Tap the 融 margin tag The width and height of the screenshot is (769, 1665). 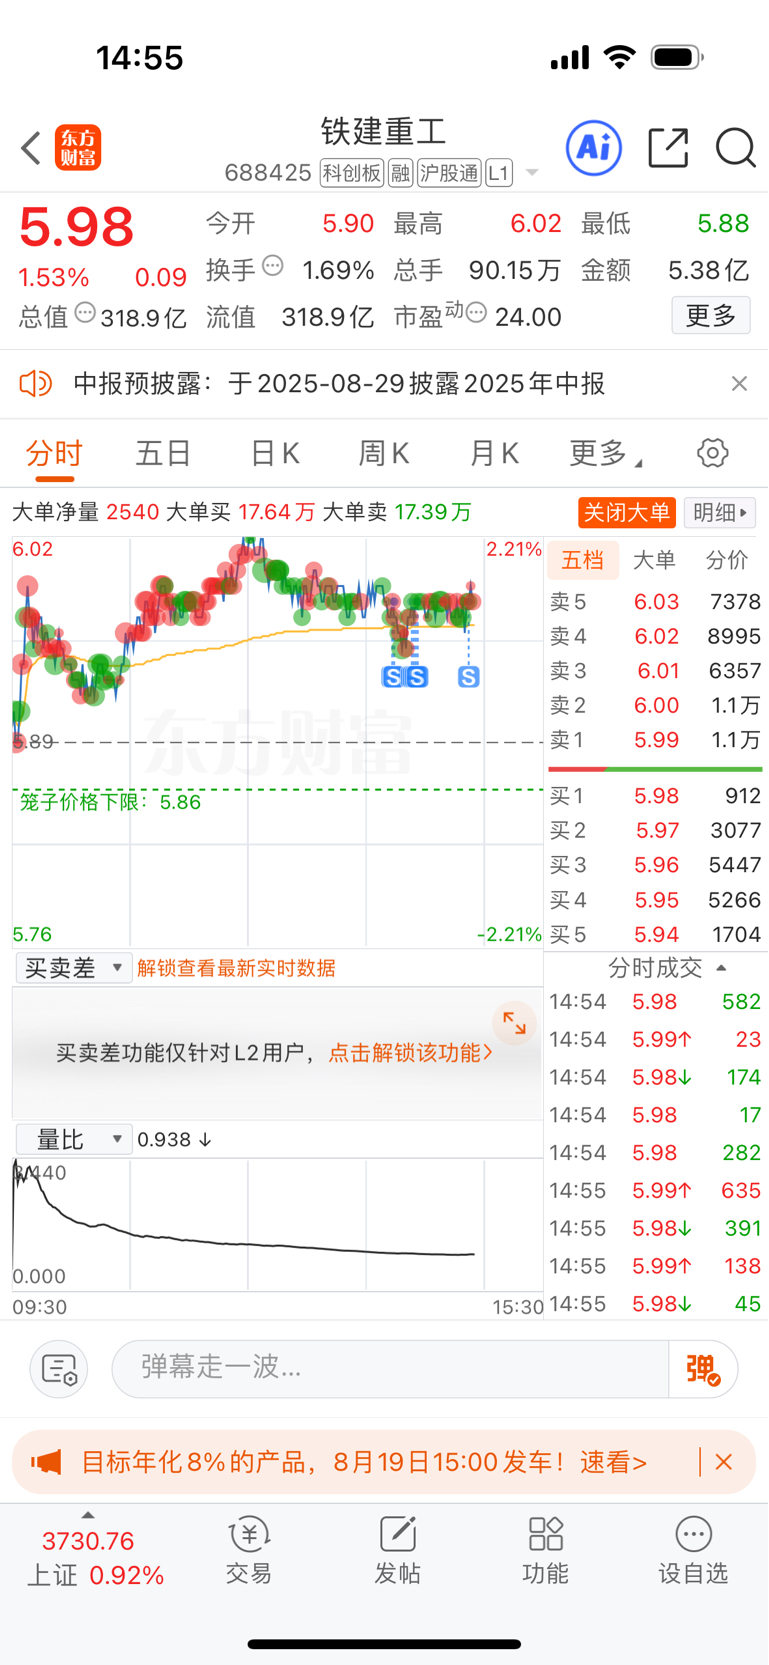[400, 173]
